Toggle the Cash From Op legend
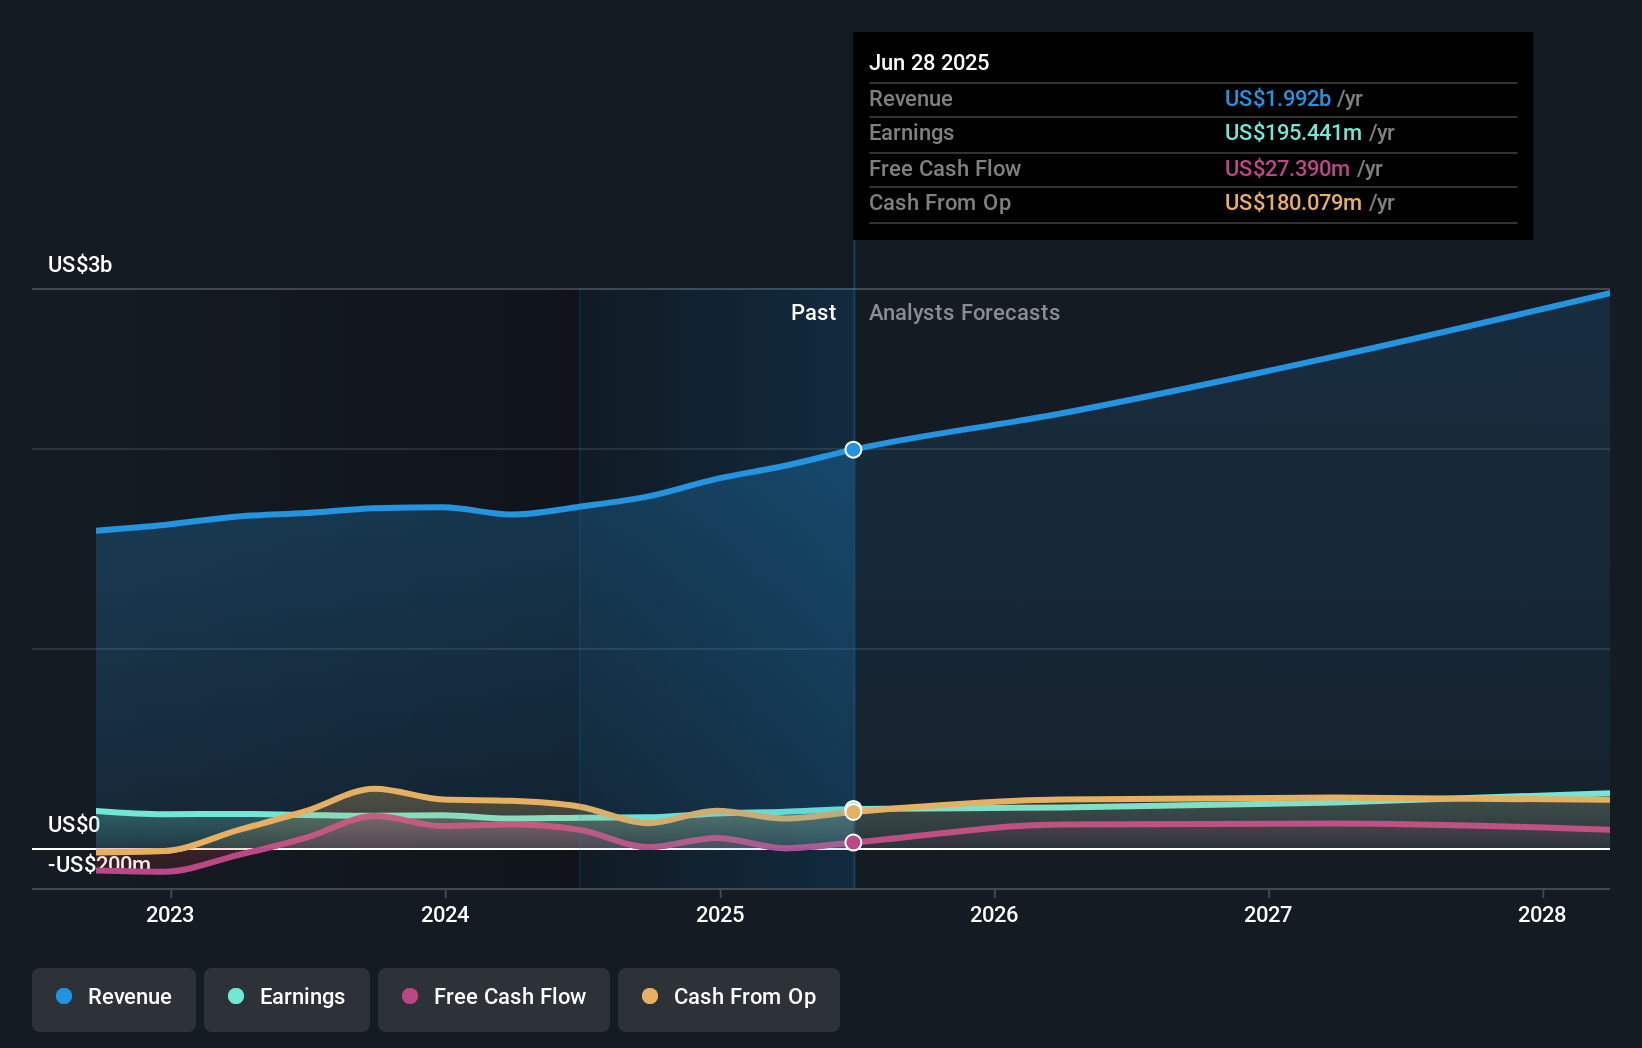Screen dimensions: 1642x1048 click(x=729, y=999)
